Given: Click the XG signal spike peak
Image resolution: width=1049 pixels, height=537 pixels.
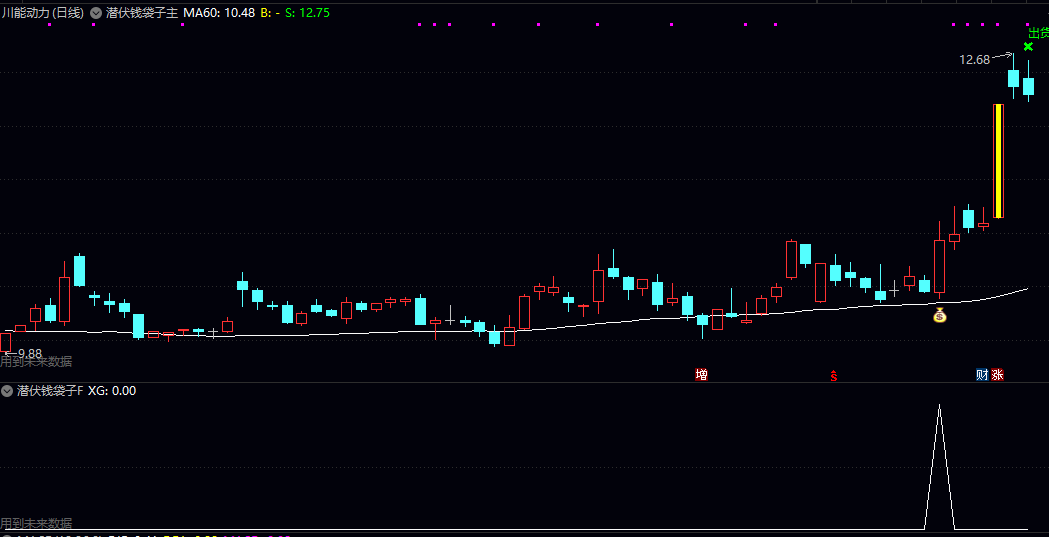Looking at the screenshot, I should pos(939,405).
